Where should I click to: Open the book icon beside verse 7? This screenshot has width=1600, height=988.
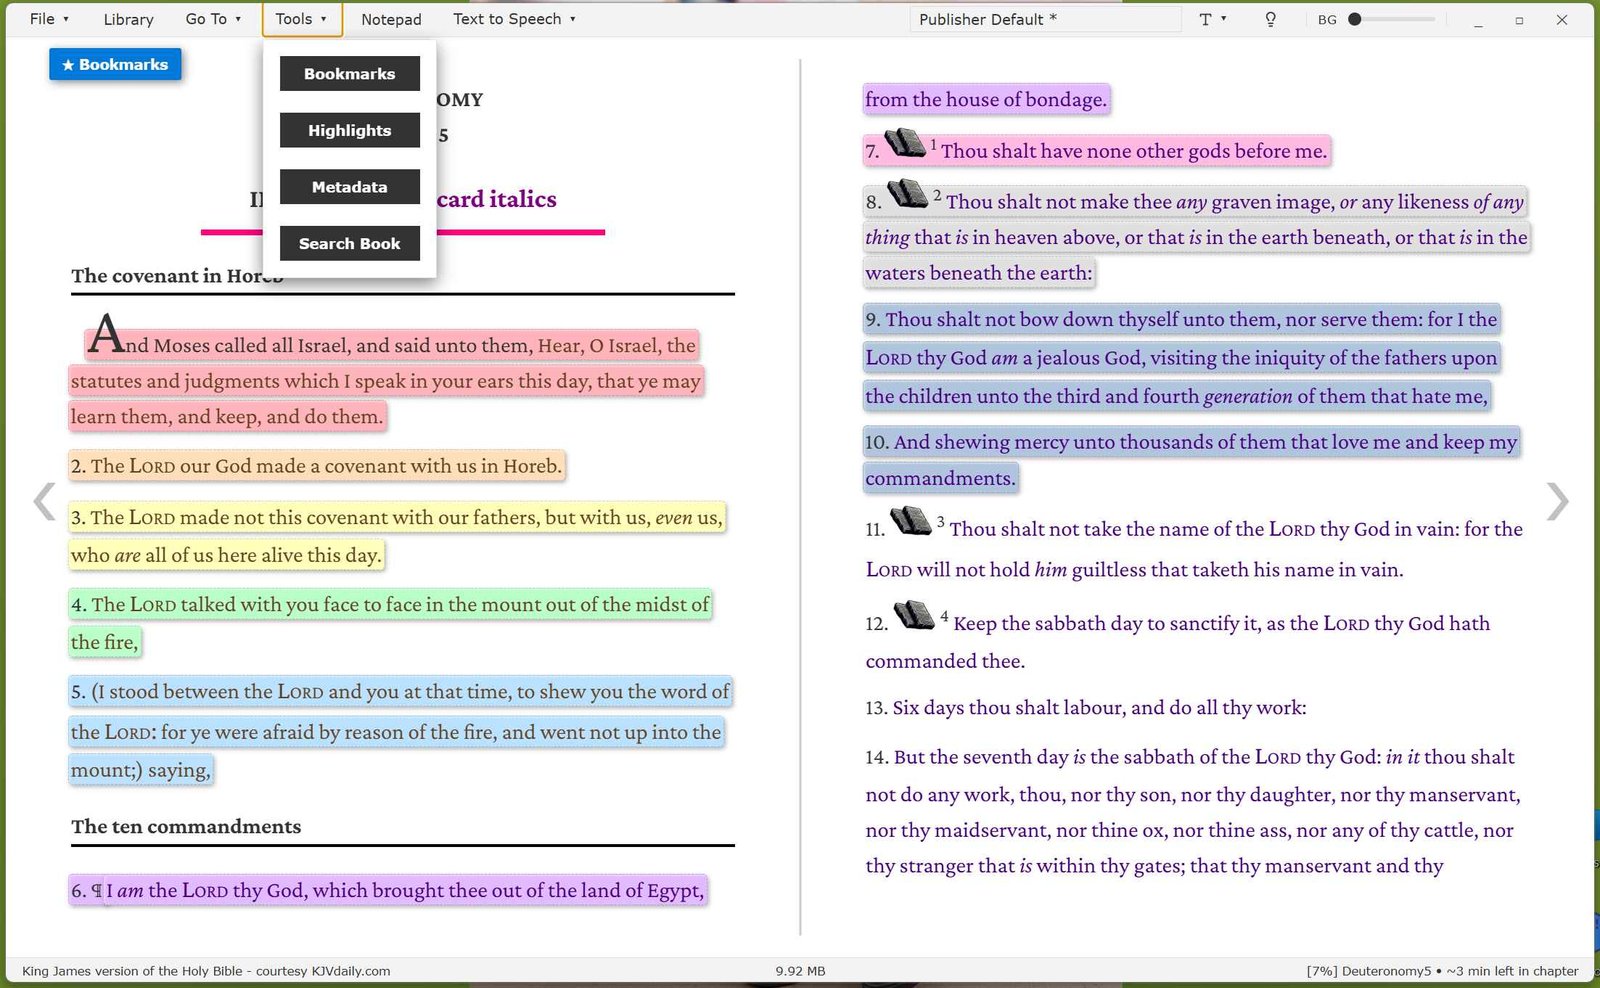905,143
